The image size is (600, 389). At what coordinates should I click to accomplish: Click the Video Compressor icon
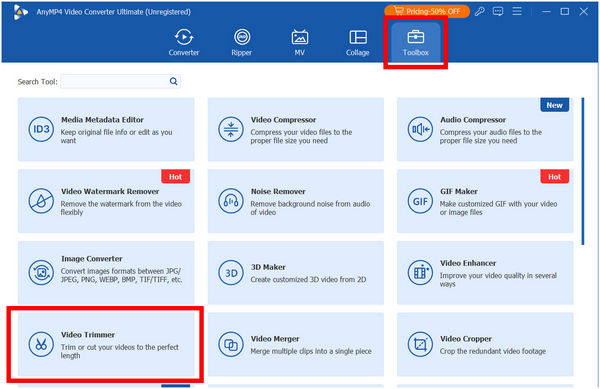point(231,129)
